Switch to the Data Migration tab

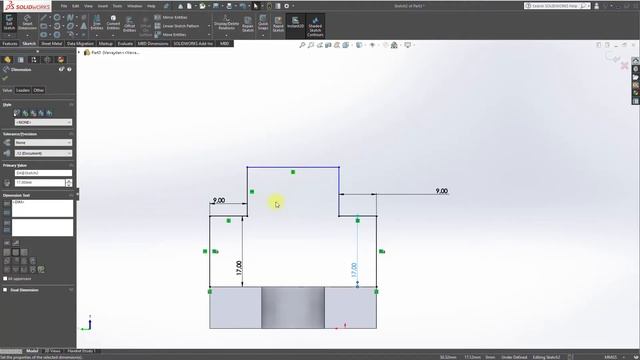tap(80, 43)
